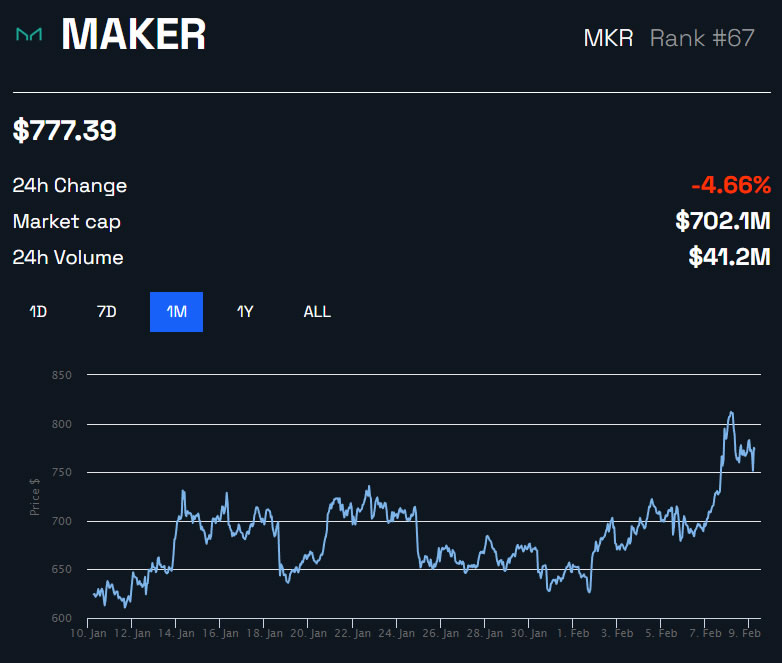The image size is (782, 663).
Task: Click the 10. Jan date axis label
Action: [x=90, y=633]
